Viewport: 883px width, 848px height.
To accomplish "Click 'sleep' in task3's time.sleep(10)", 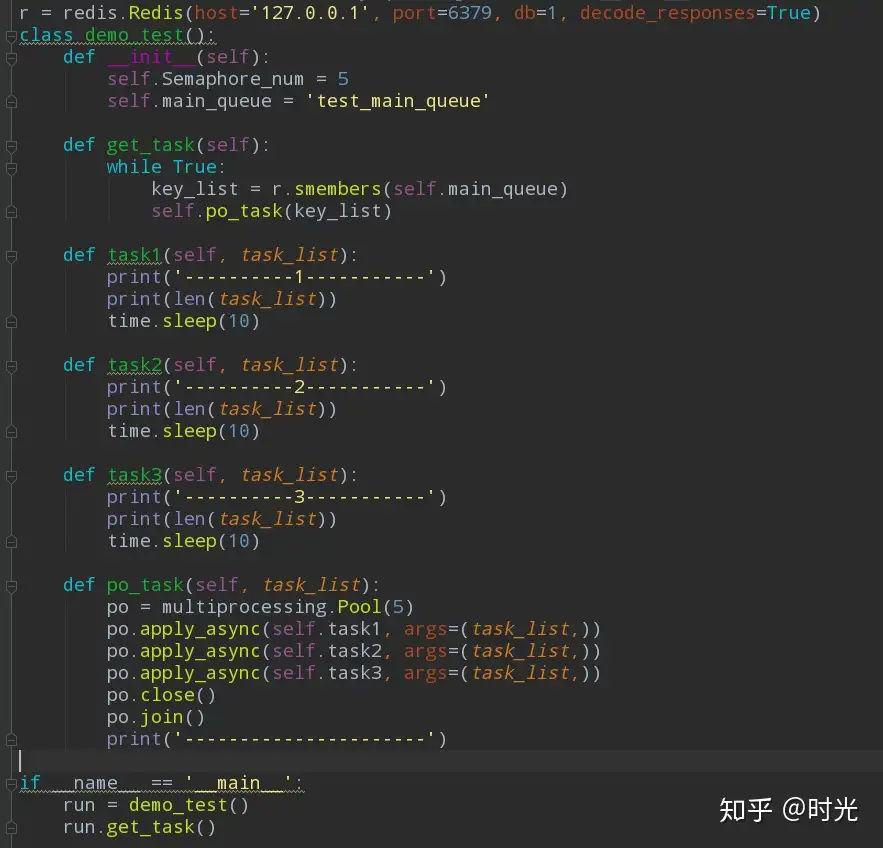I will (x=190, y=542).
